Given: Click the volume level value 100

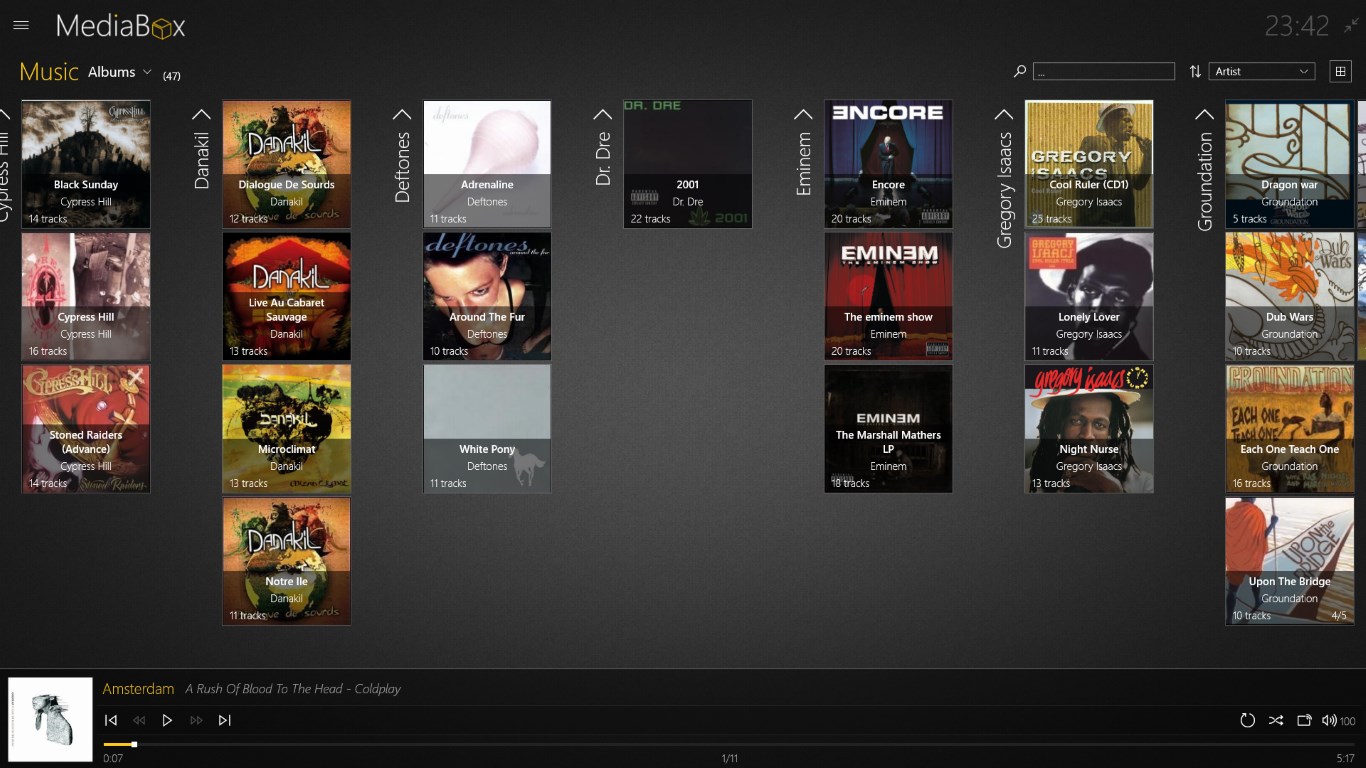Looking at the screenshot, I should pos(1347,721).
